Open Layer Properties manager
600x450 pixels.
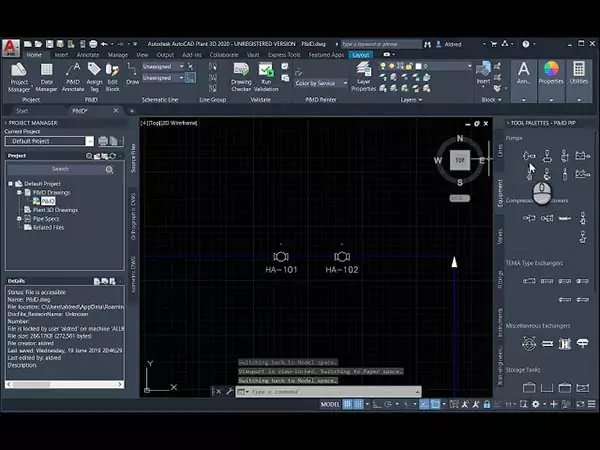(x=364, y=78)
